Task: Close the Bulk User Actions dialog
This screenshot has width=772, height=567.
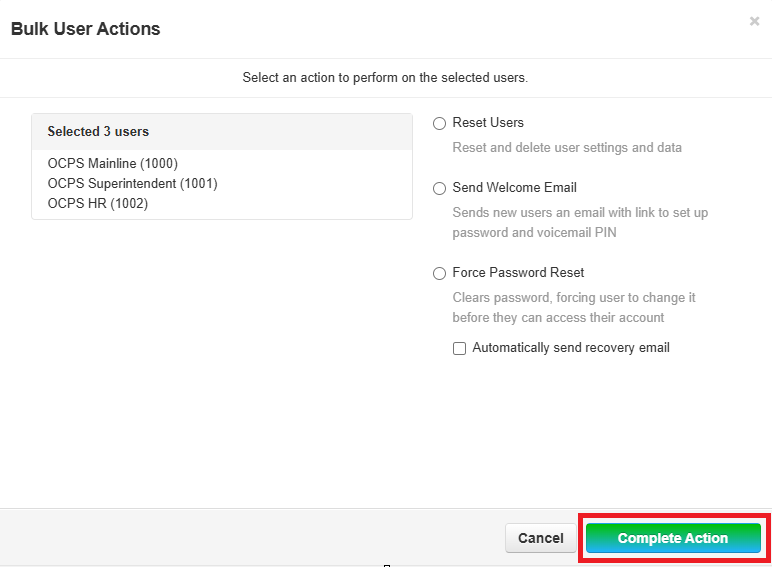Action: click(x=754, y=21)
